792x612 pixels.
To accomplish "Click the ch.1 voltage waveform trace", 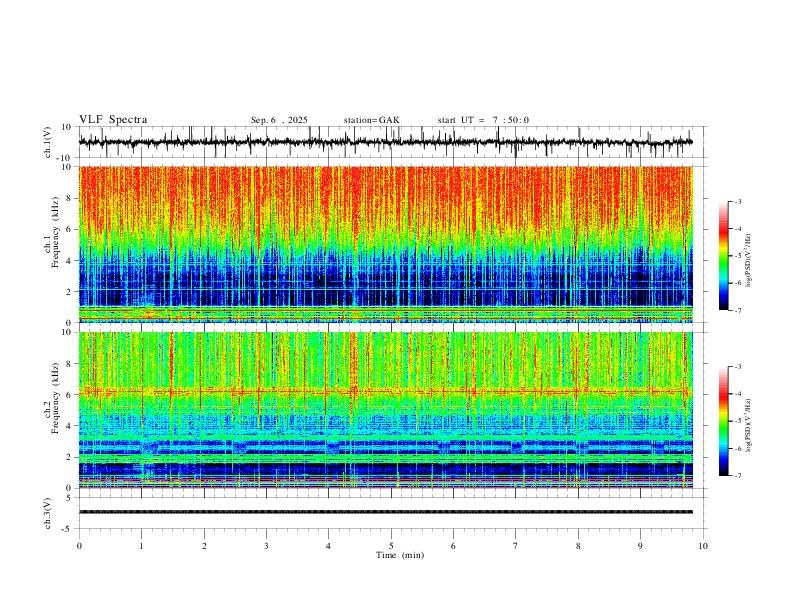I will 385,142.
